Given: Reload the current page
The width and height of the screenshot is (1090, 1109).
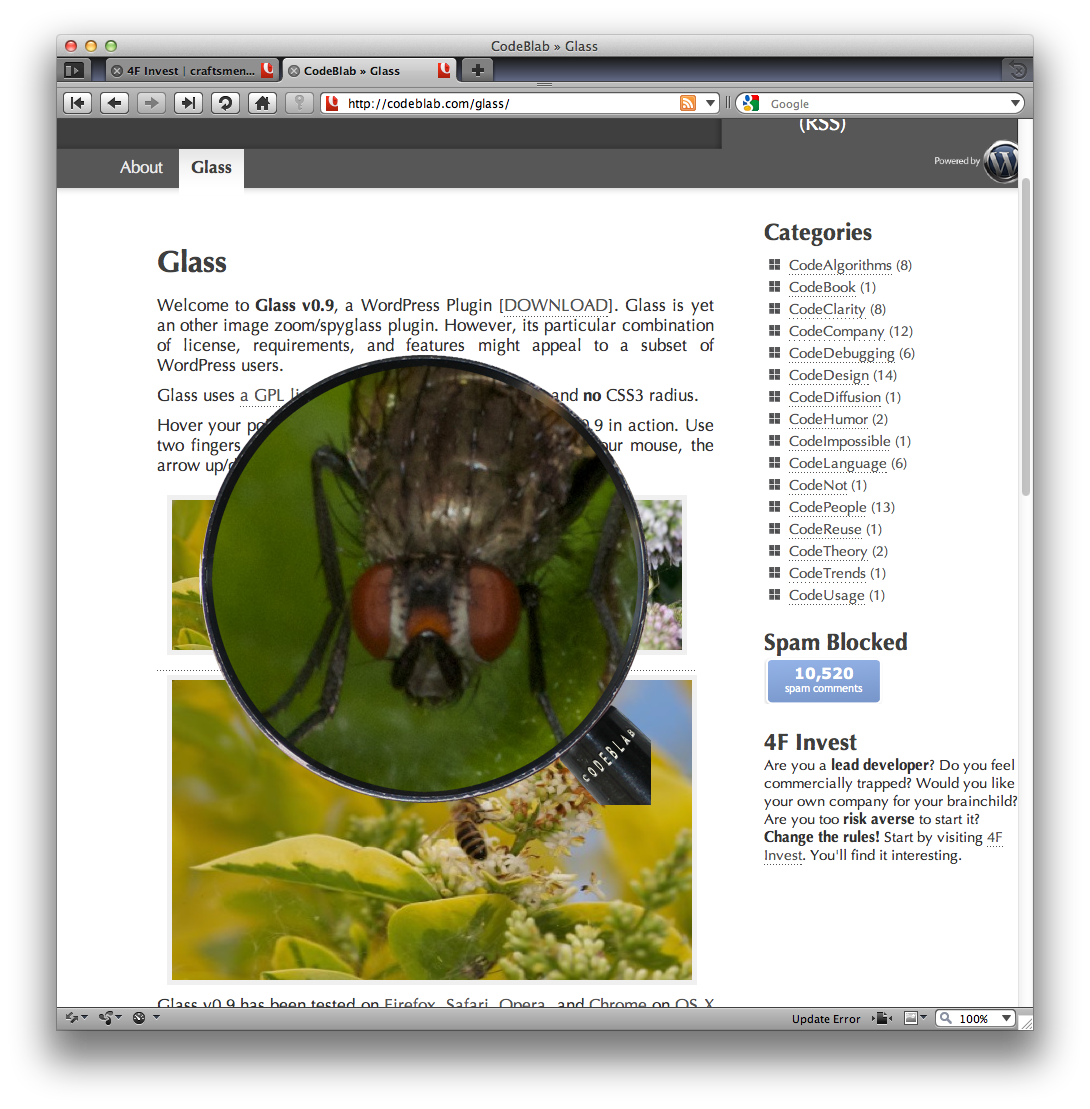Looking at the screenshot, I should [x=225, y=103].
